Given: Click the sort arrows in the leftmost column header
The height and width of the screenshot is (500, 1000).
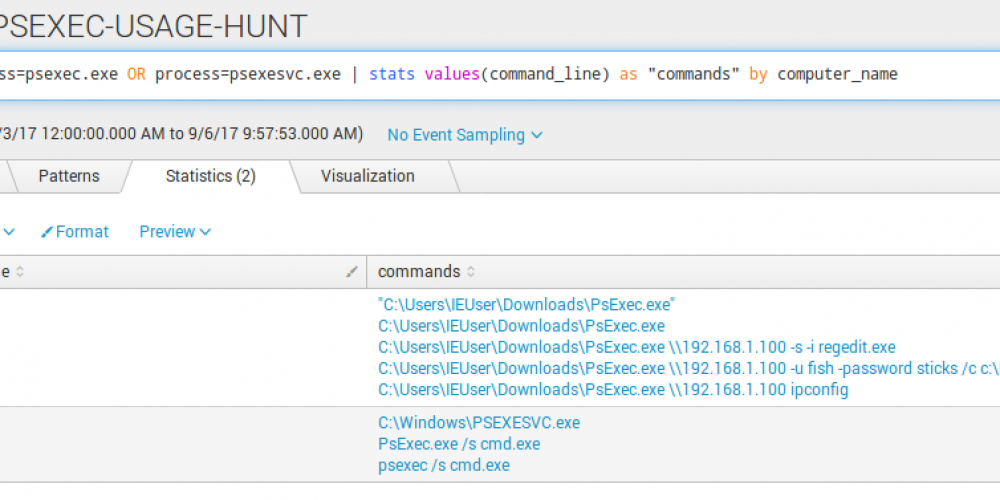Looking at the screenshot, I should pos(20,272).
